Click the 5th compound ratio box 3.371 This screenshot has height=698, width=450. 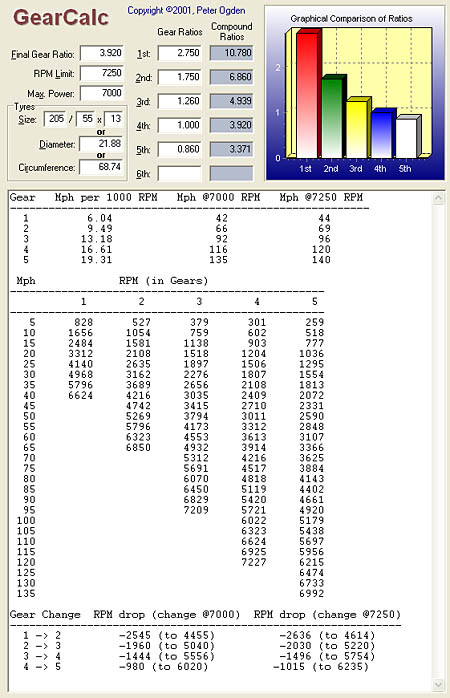(x=231, y=149)
